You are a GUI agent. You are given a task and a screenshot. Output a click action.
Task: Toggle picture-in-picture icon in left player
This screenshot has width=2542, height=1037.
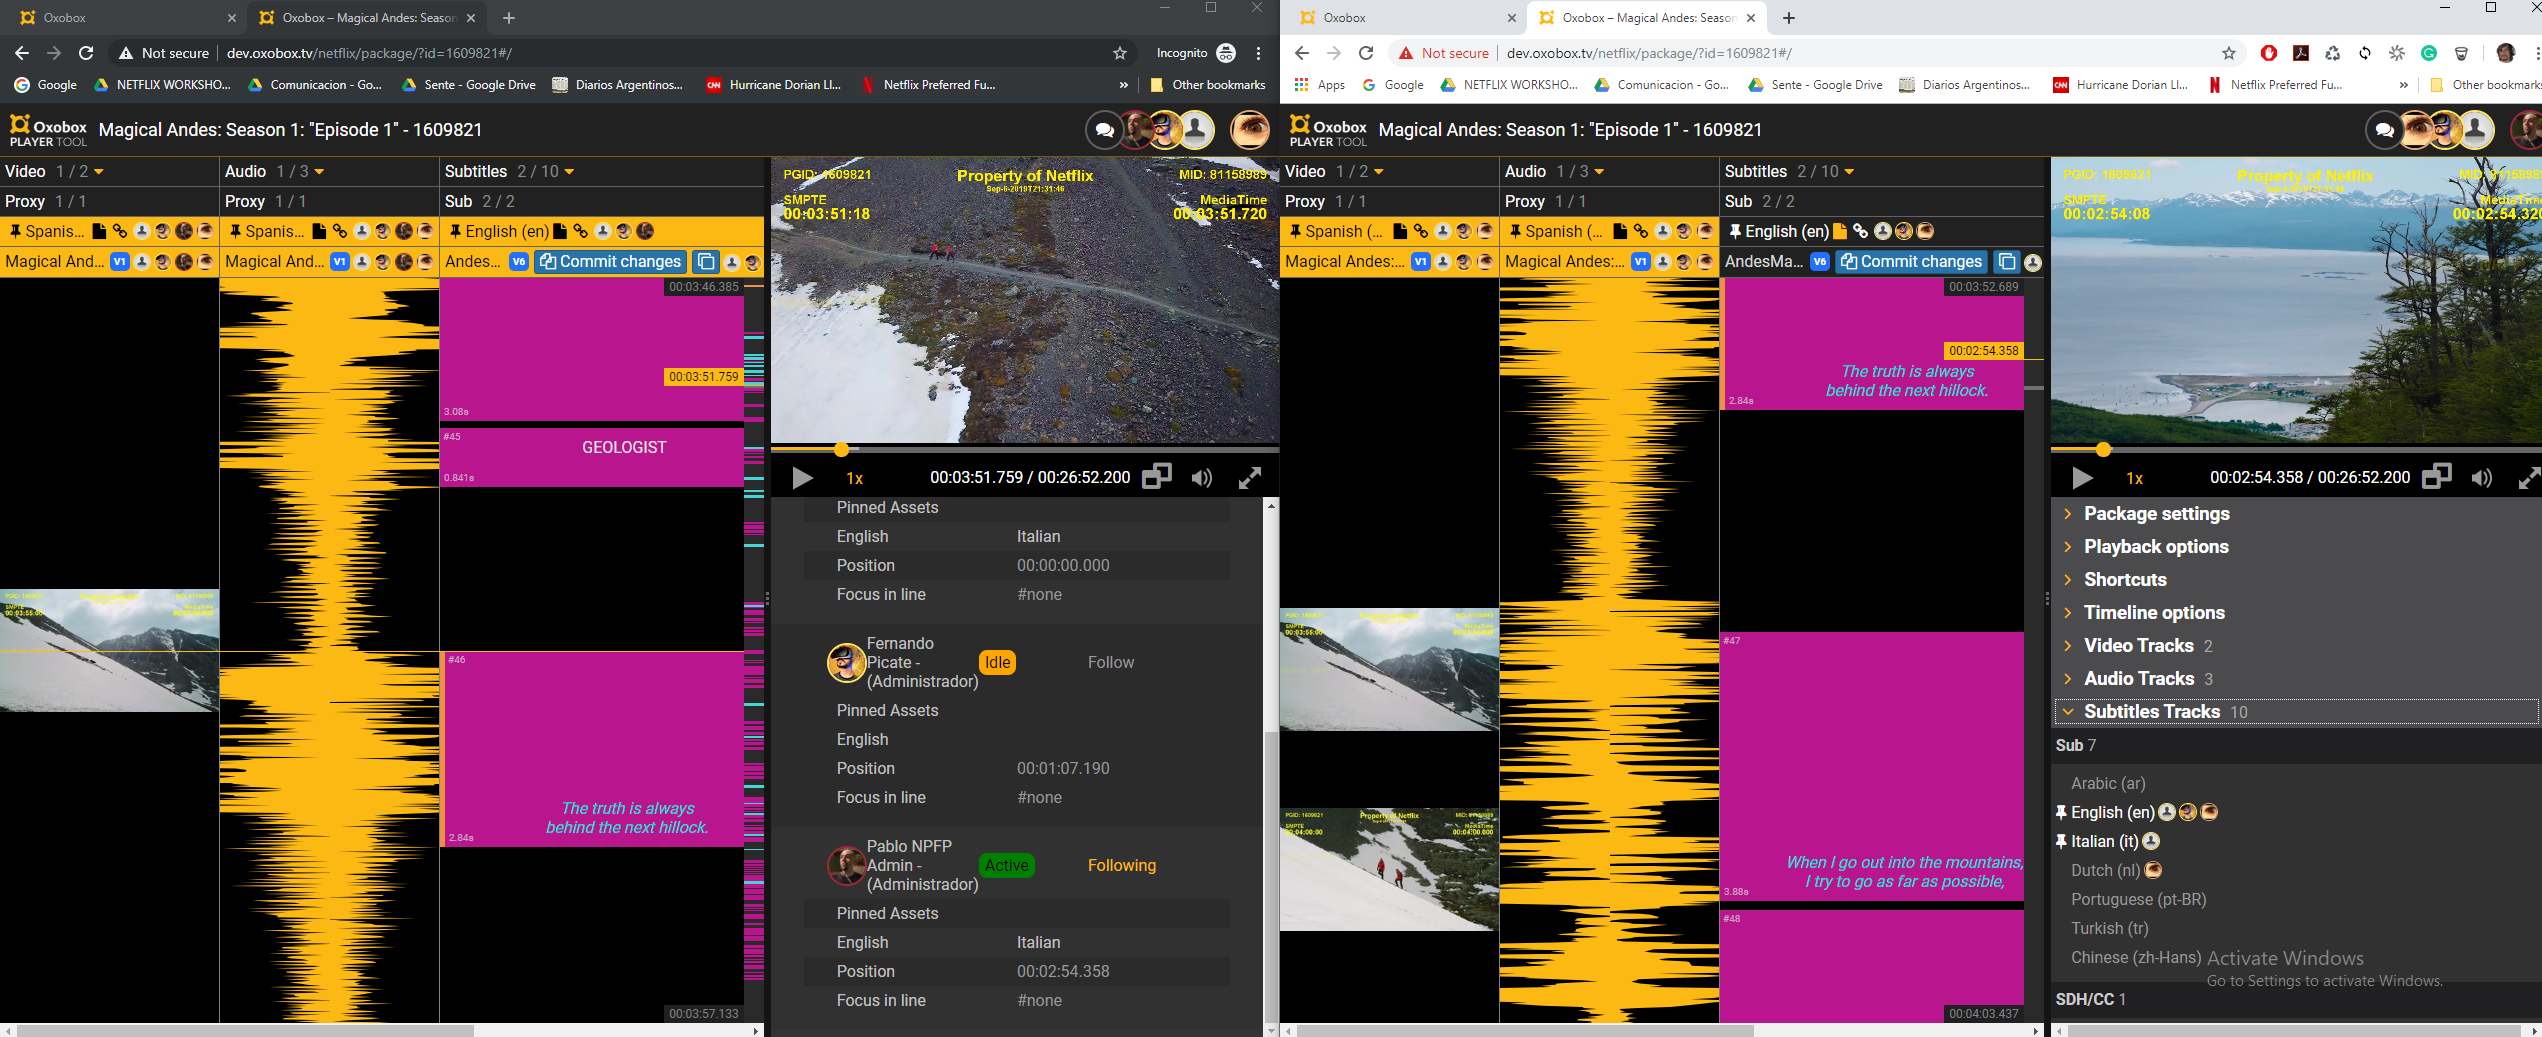point(1157,477)
